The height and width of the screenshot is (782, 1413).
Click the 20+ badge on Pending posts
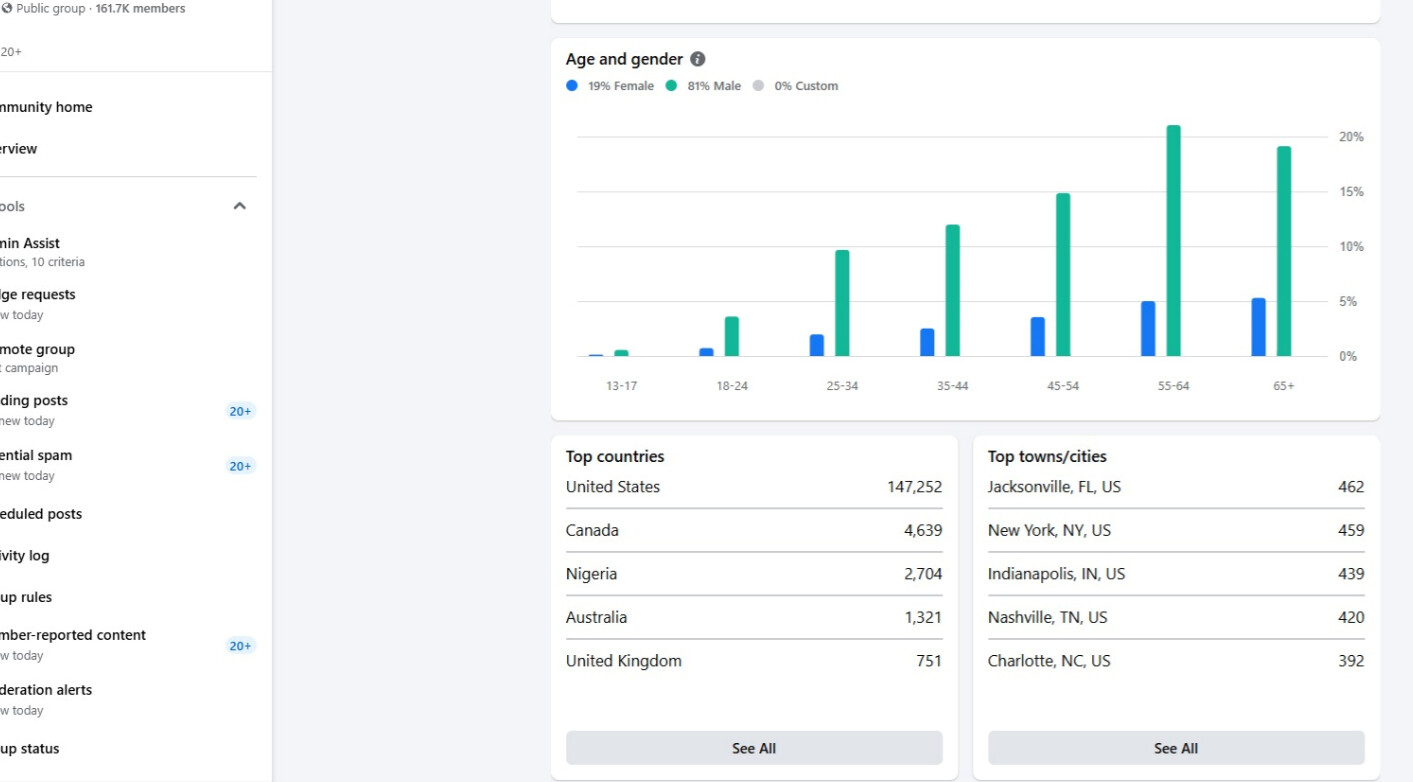240,411
